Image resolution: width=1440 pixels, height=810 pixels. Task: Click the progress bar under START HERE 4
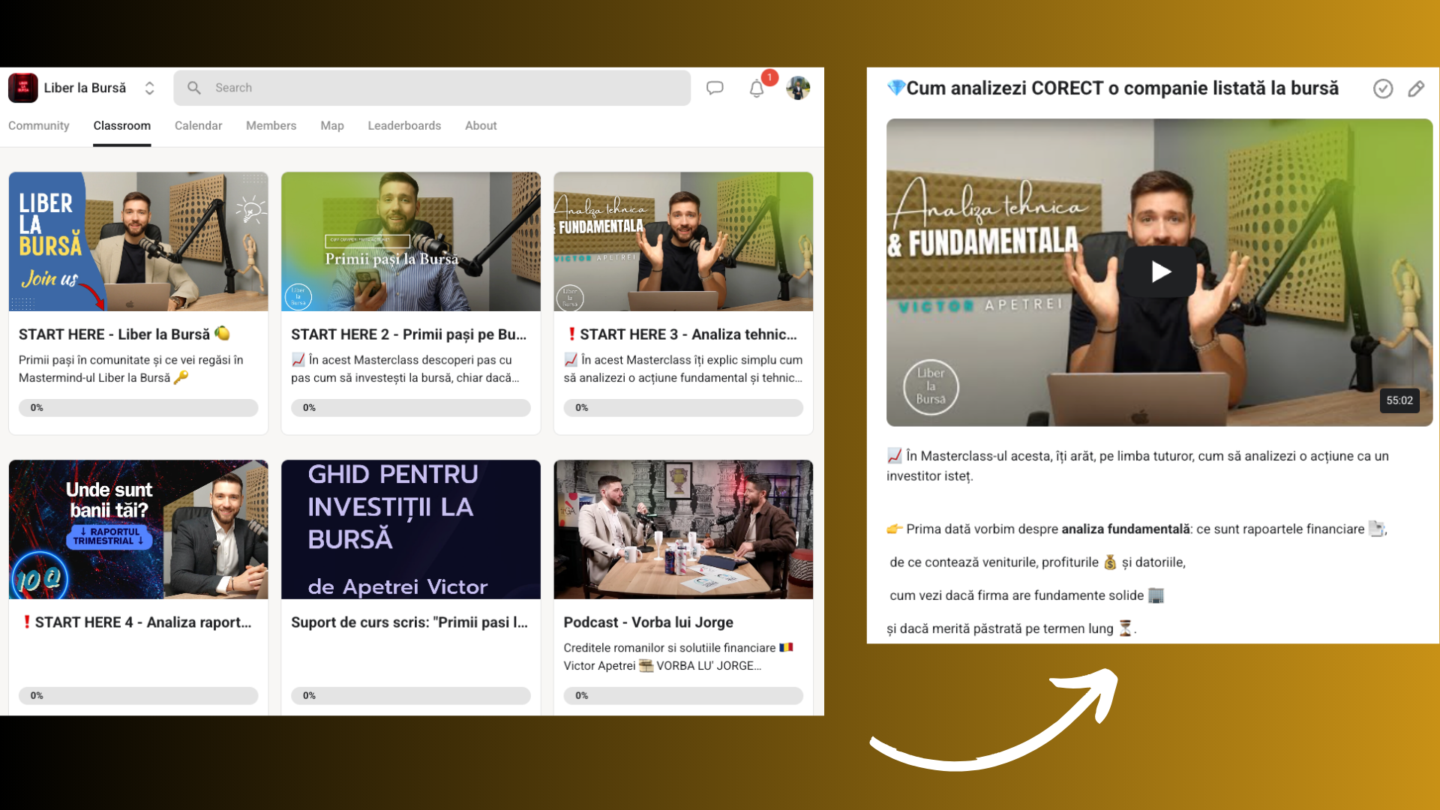(x=138, y=696)
